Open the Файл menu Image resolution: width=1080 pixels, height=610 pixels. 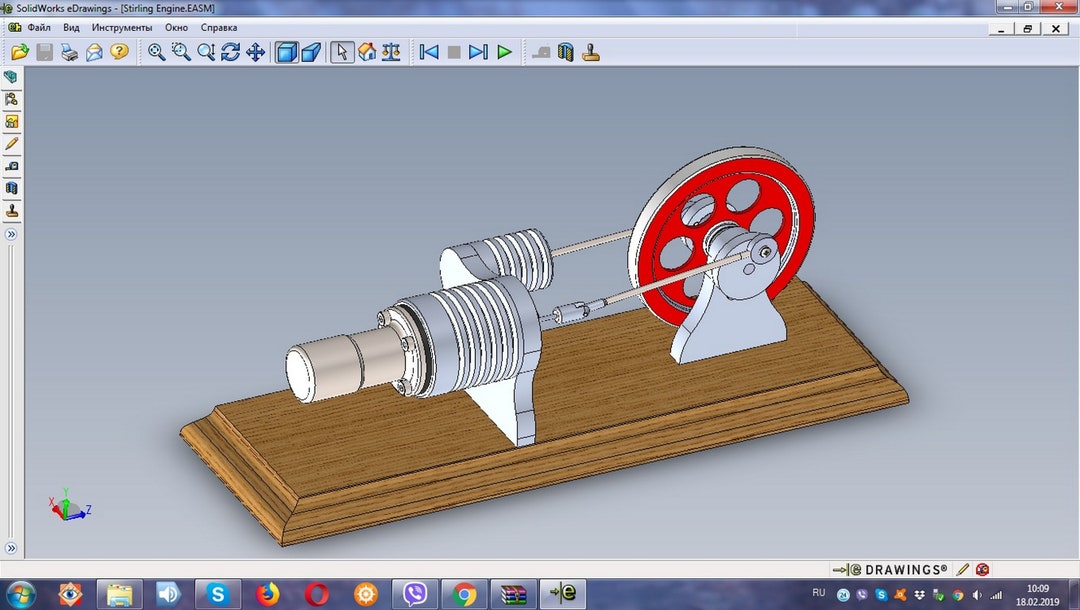pyautogui.click(x=39, y=28)
